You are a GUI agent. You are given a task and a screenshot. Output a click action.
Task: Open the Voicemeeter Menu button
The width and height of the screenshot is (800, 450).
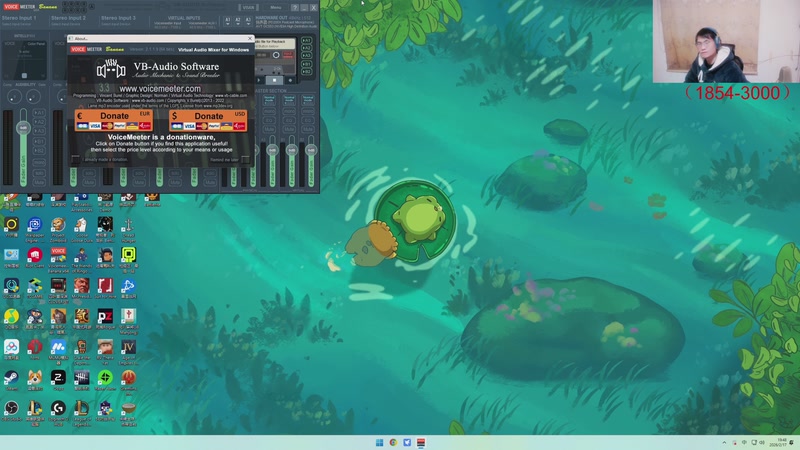(276, 7)
